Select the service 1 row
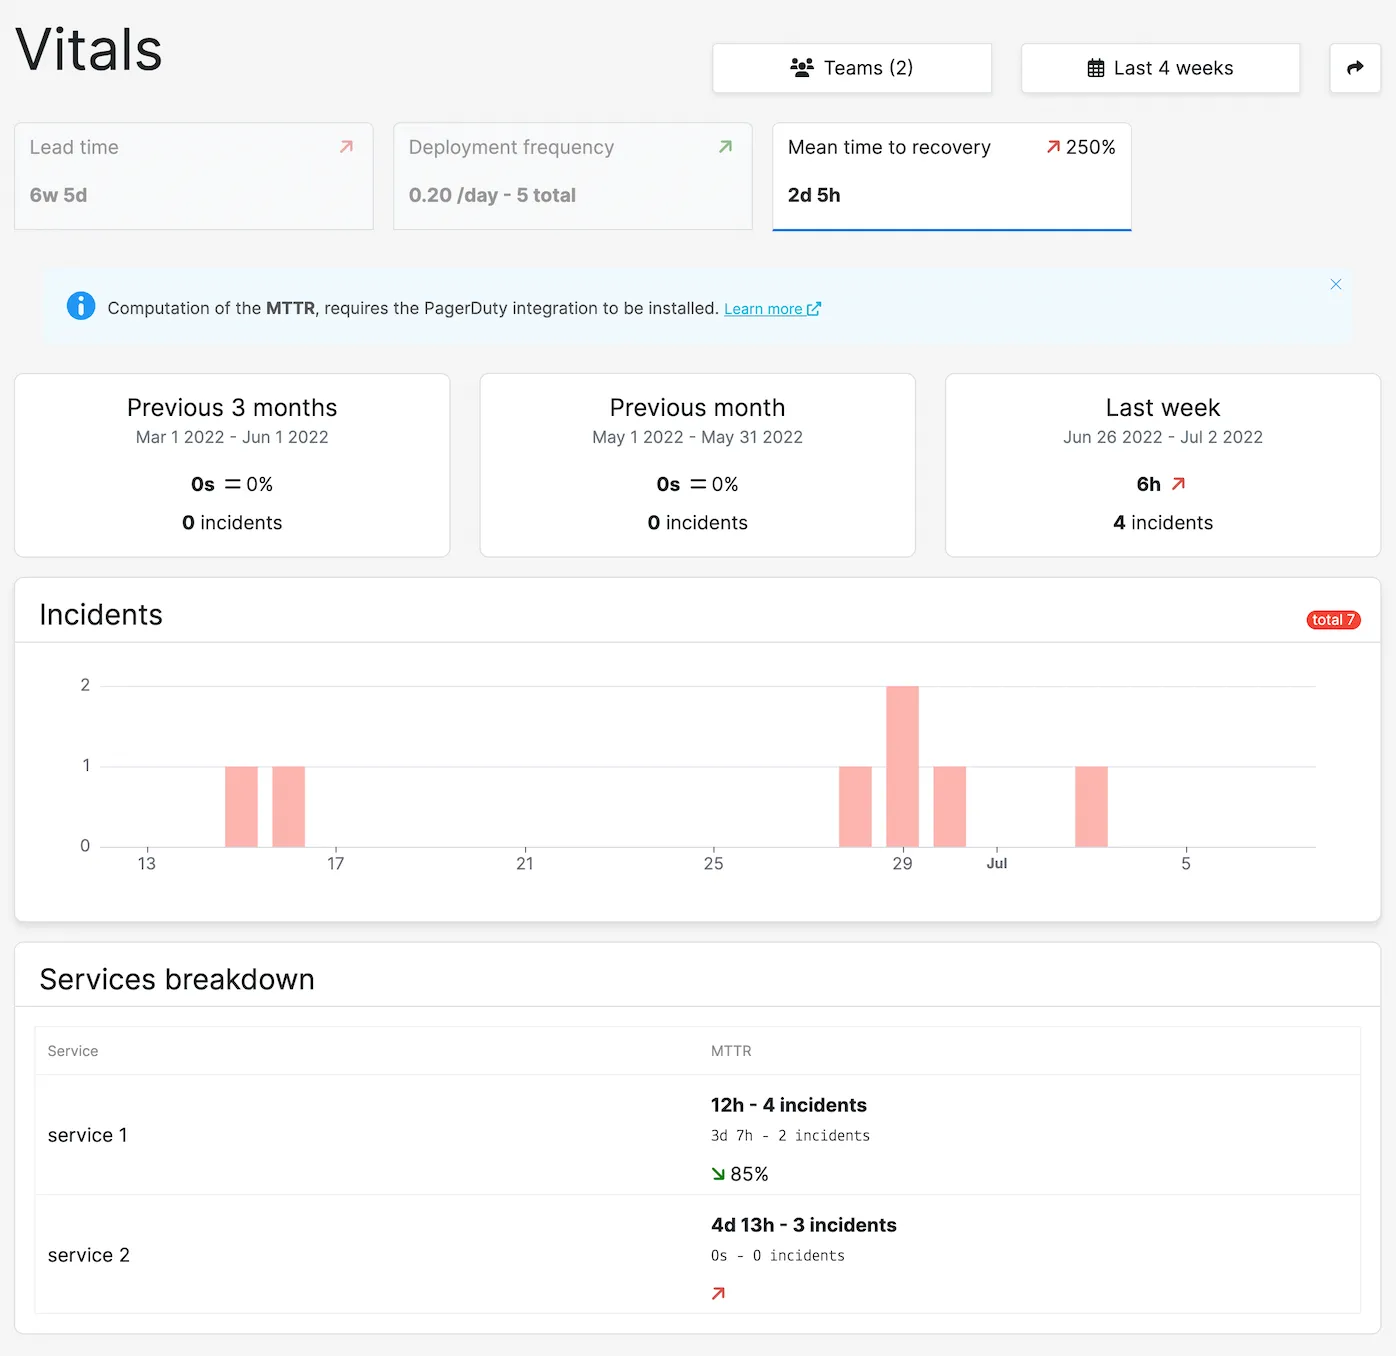The height and width of the screenshot is (1356, 1396). pyautogui.click(x=698, y=1135)
